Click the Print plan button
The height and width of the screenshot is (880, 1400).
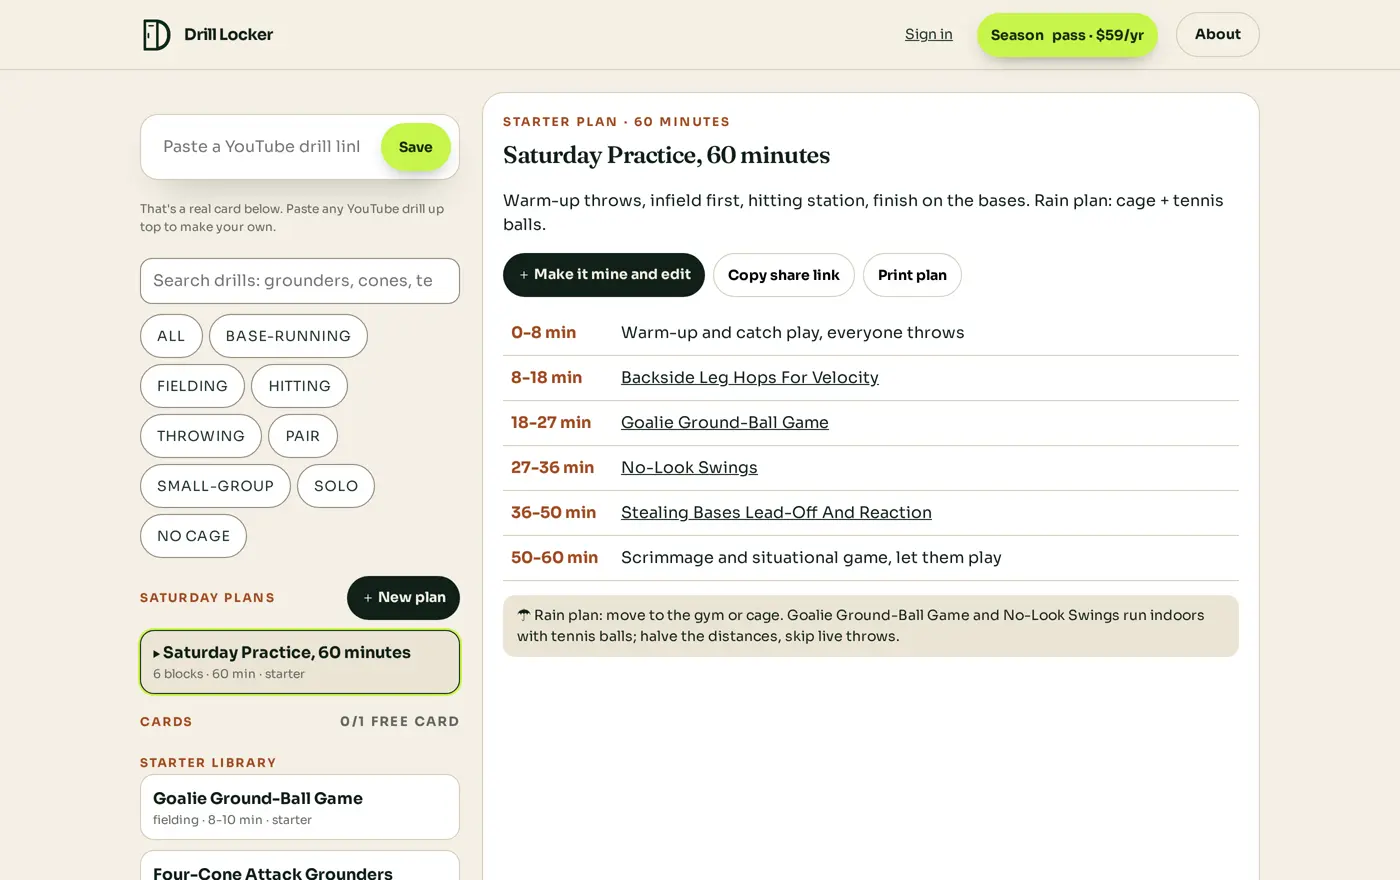click(912, 275)
